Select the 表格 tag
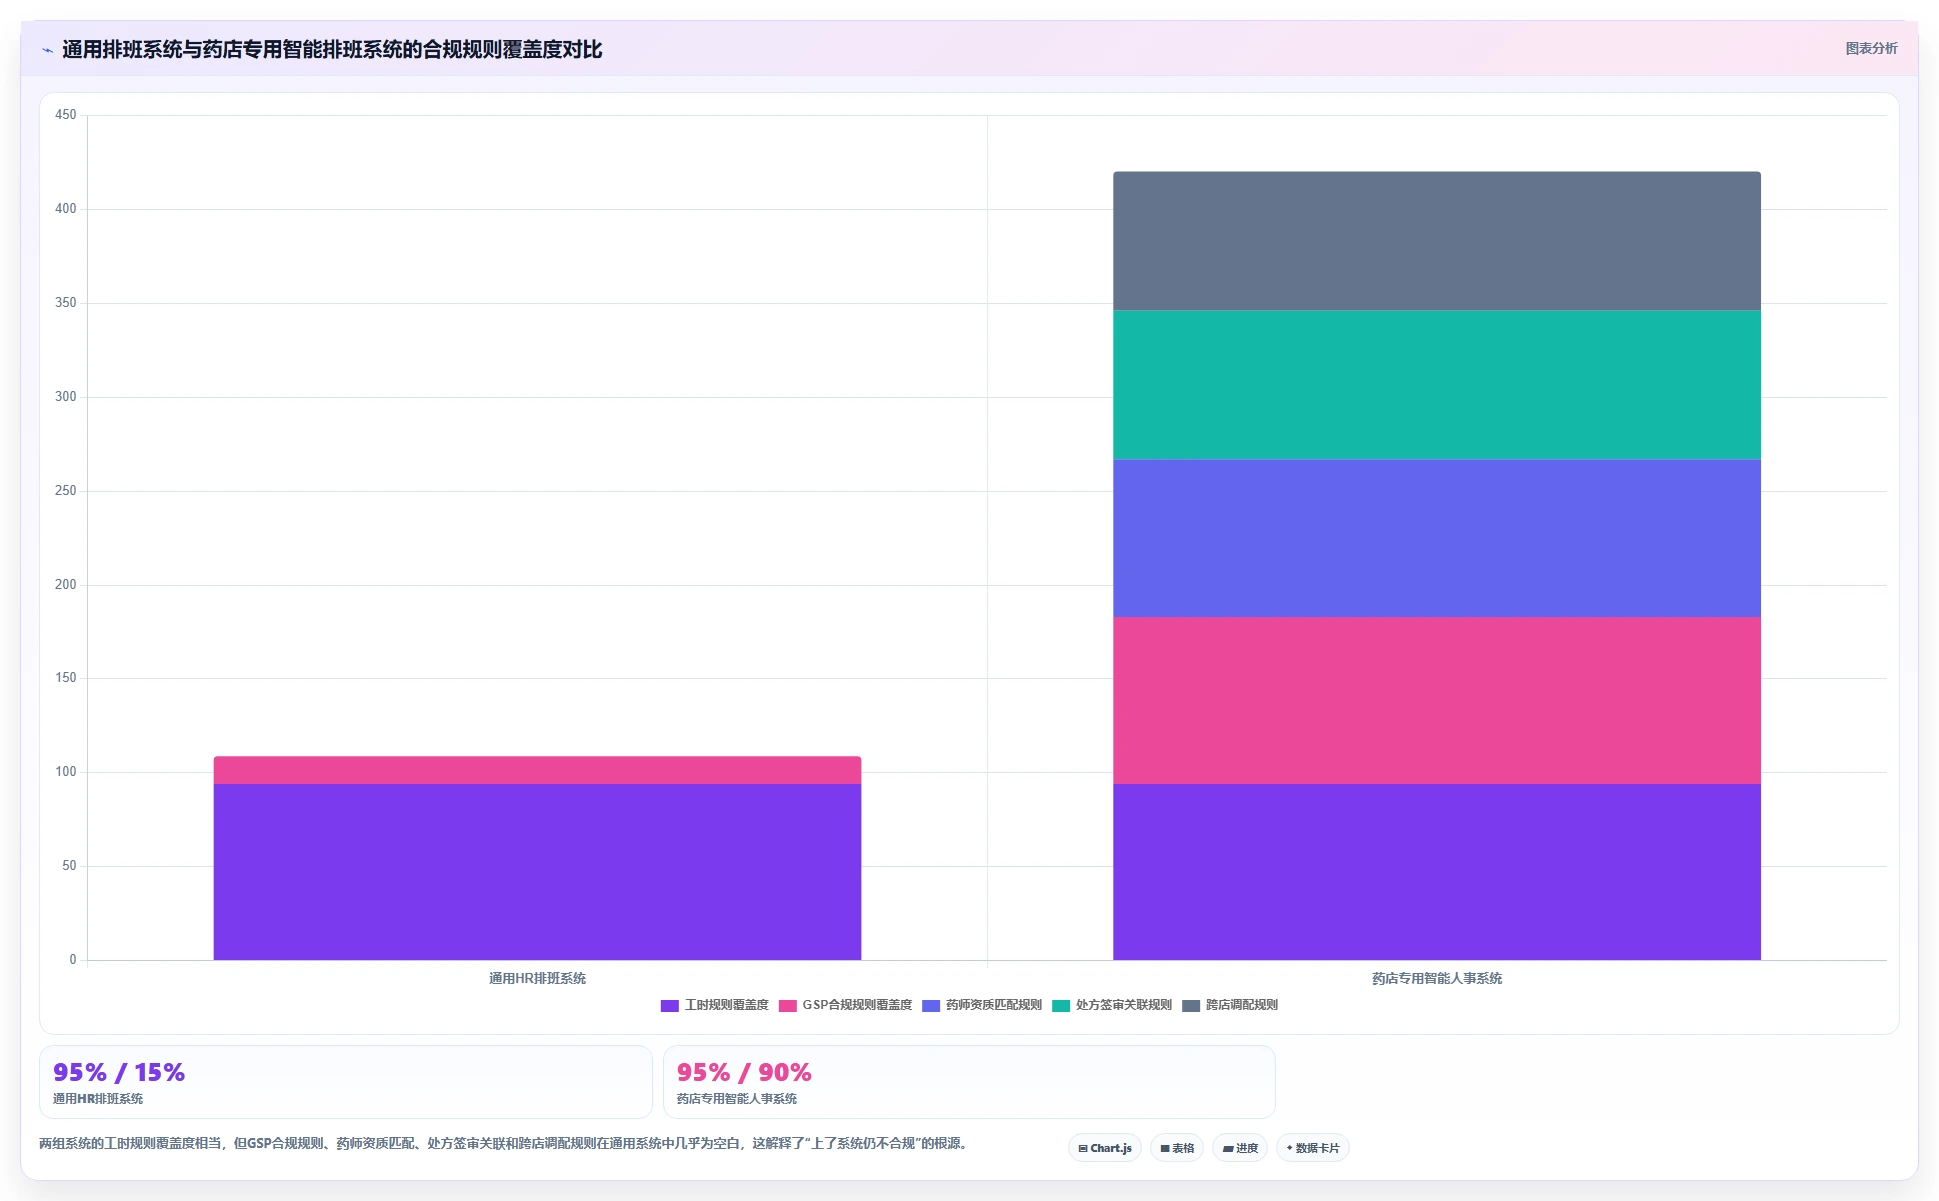The width and height of the screenshot is (1939, 1201). [x=1177, y=1148]
